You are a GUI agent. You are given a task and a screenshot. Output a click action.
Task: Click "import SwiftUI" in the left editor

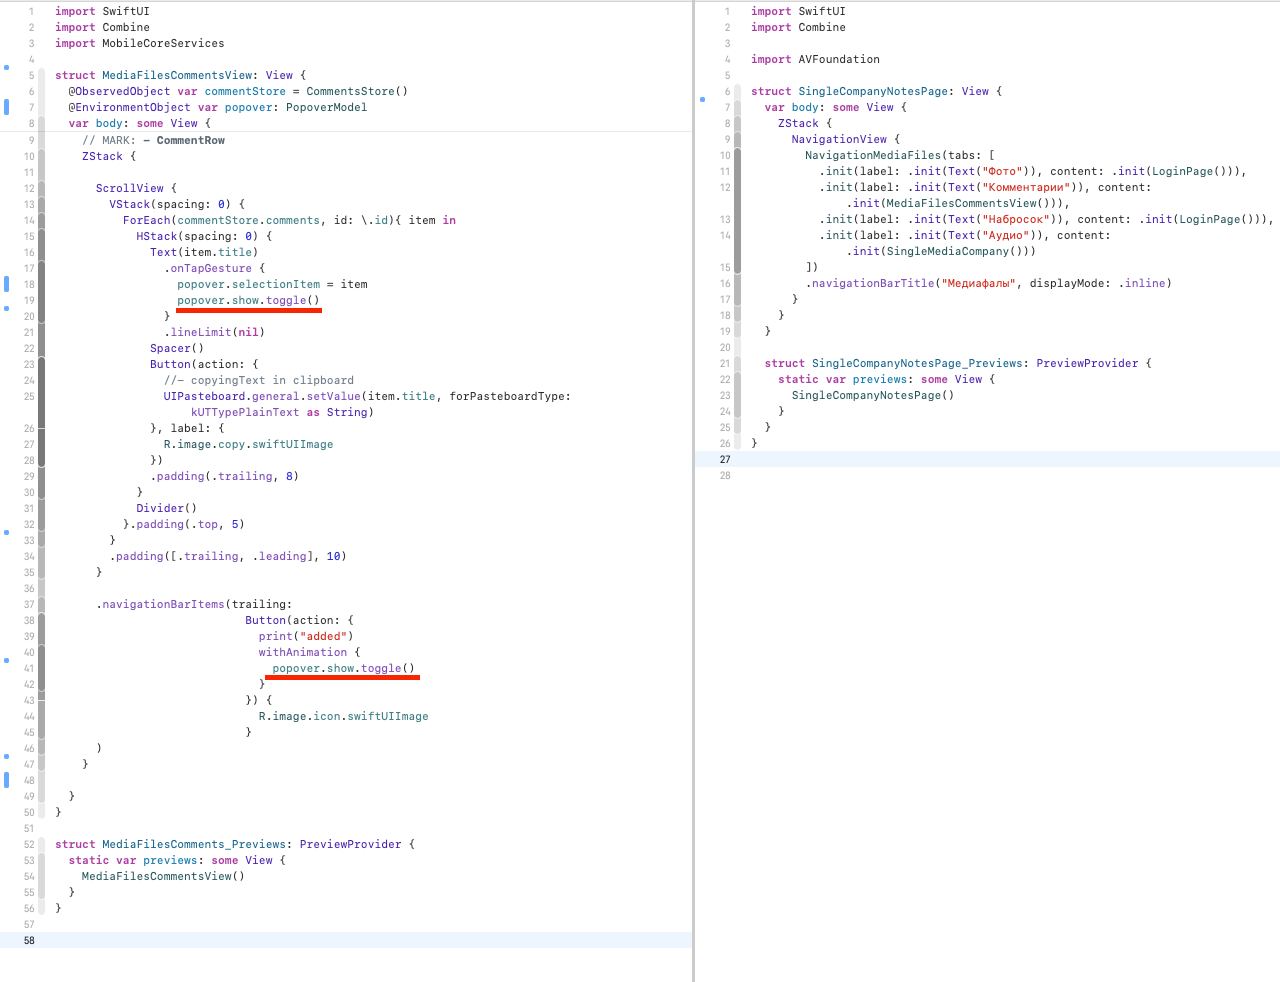(102, 11)
